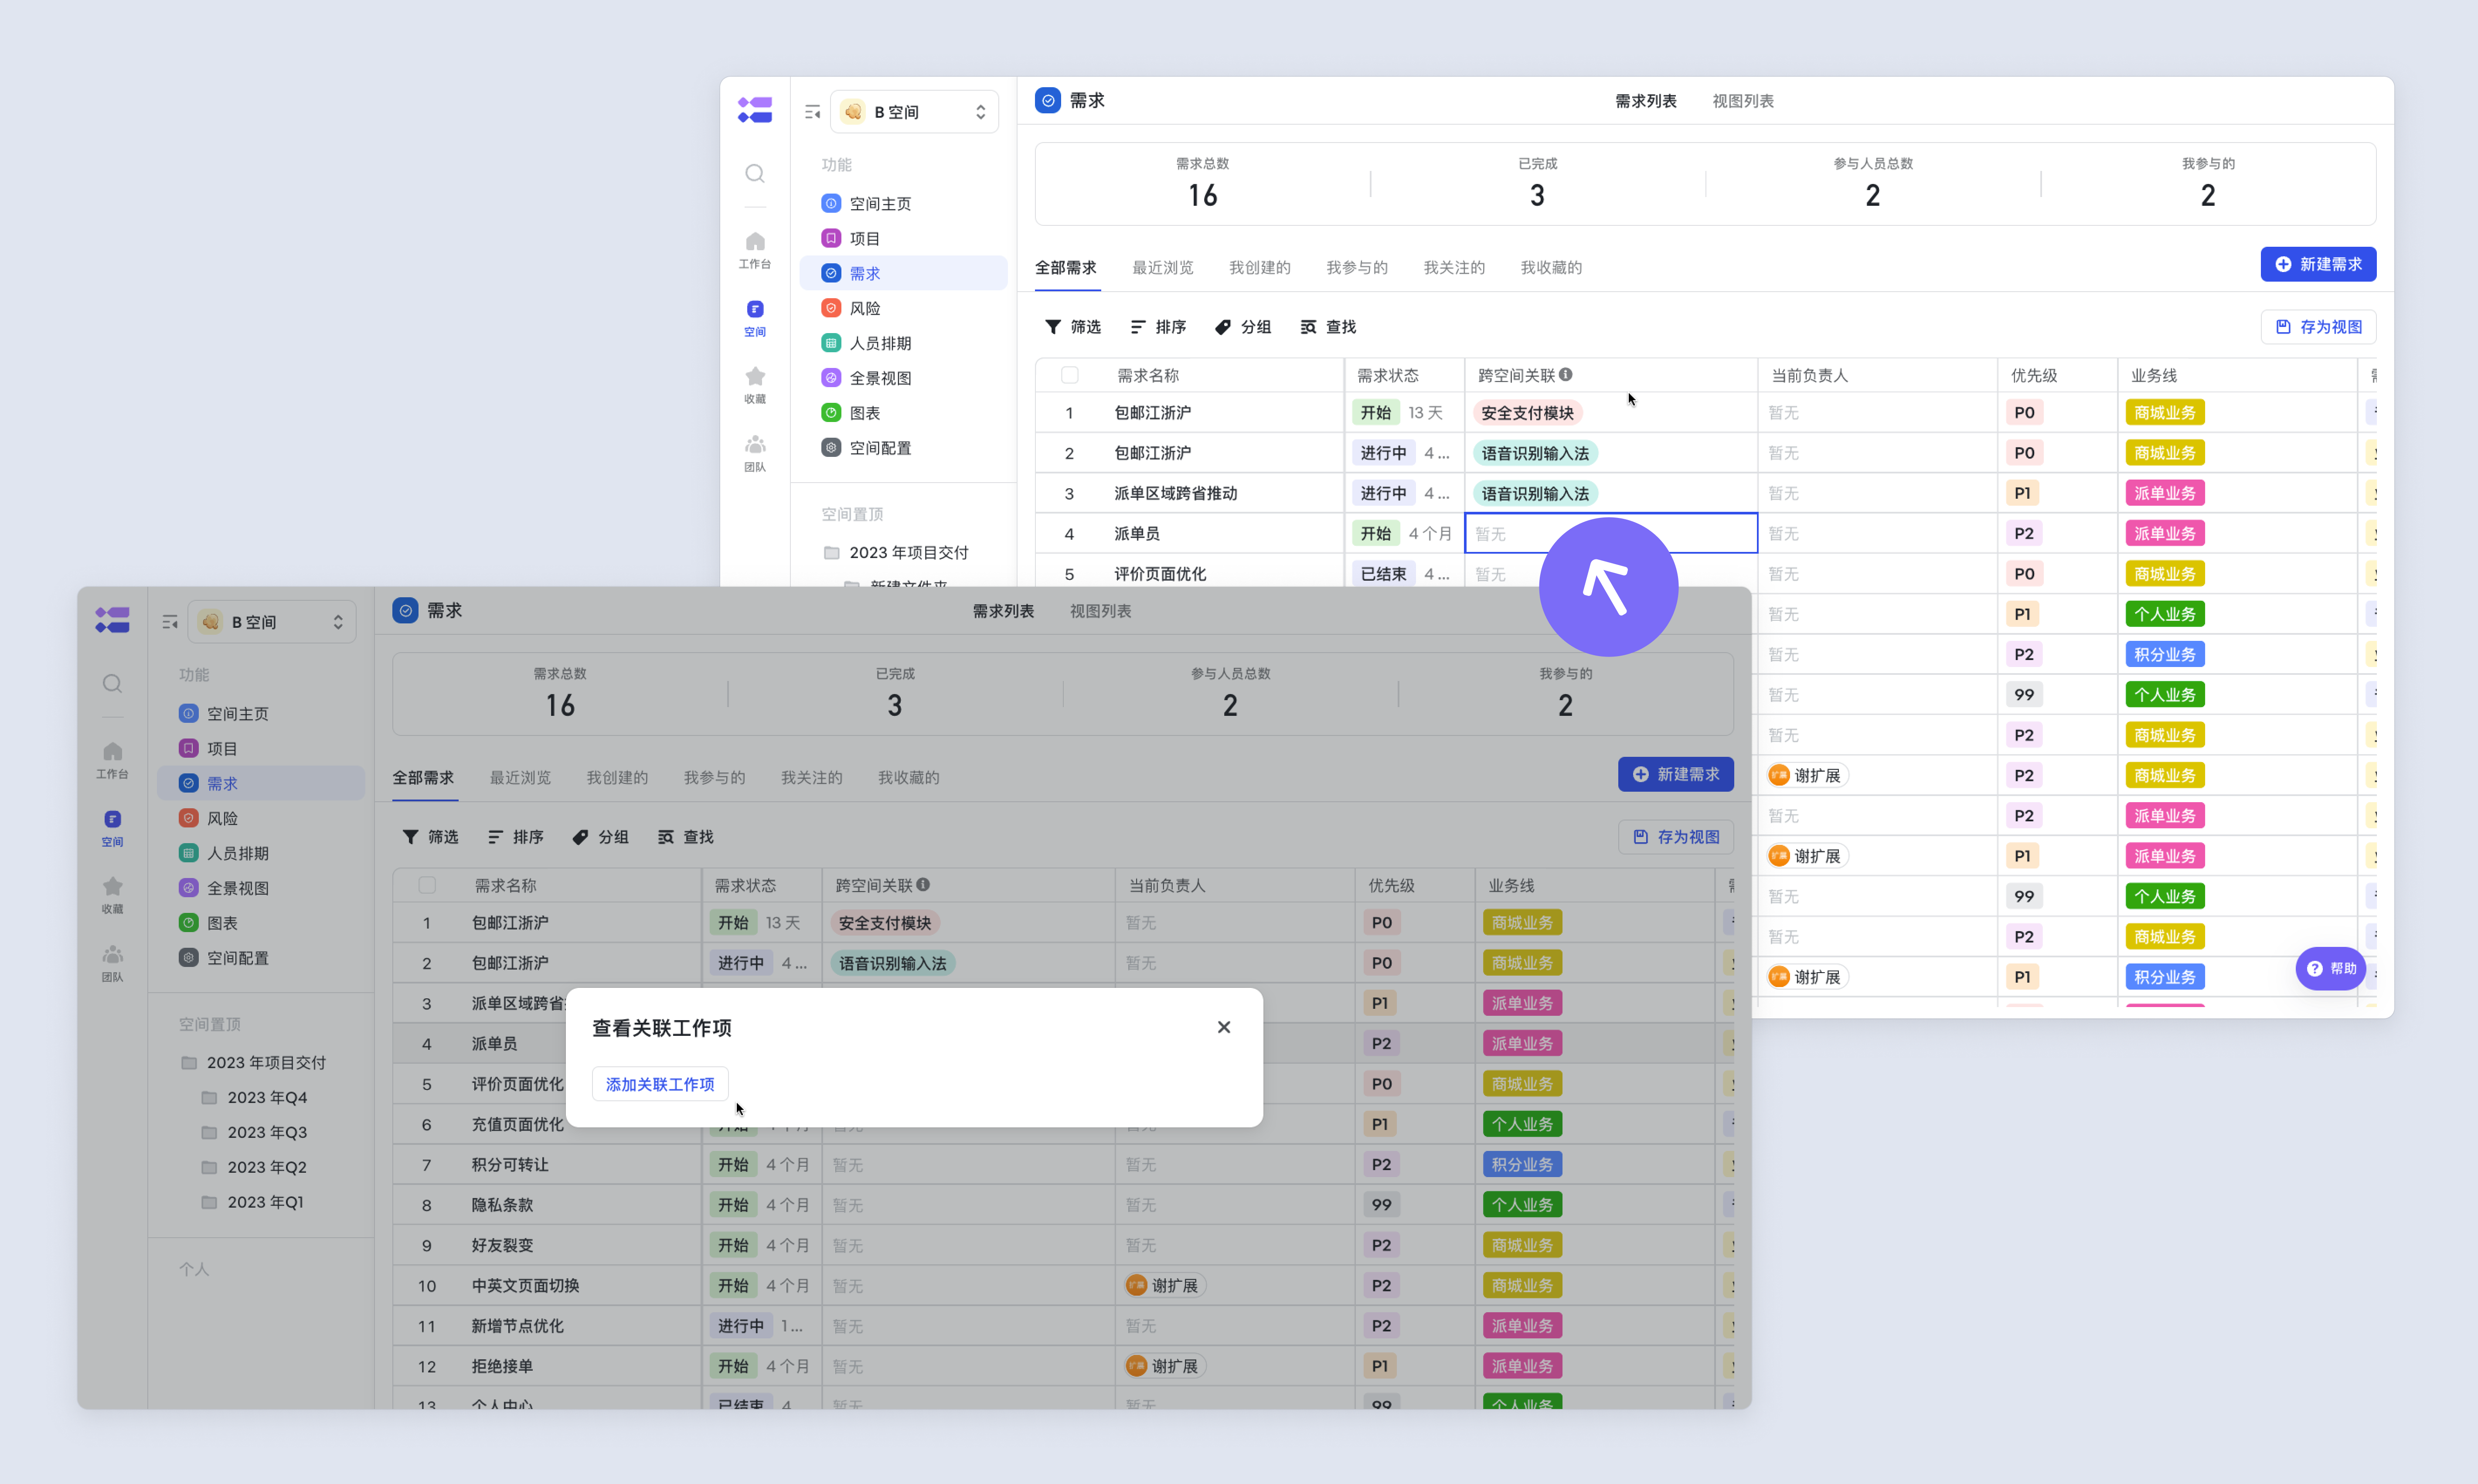
Task: Click 添加关联工作项 in the dialog
Action: pos(660,1084)
